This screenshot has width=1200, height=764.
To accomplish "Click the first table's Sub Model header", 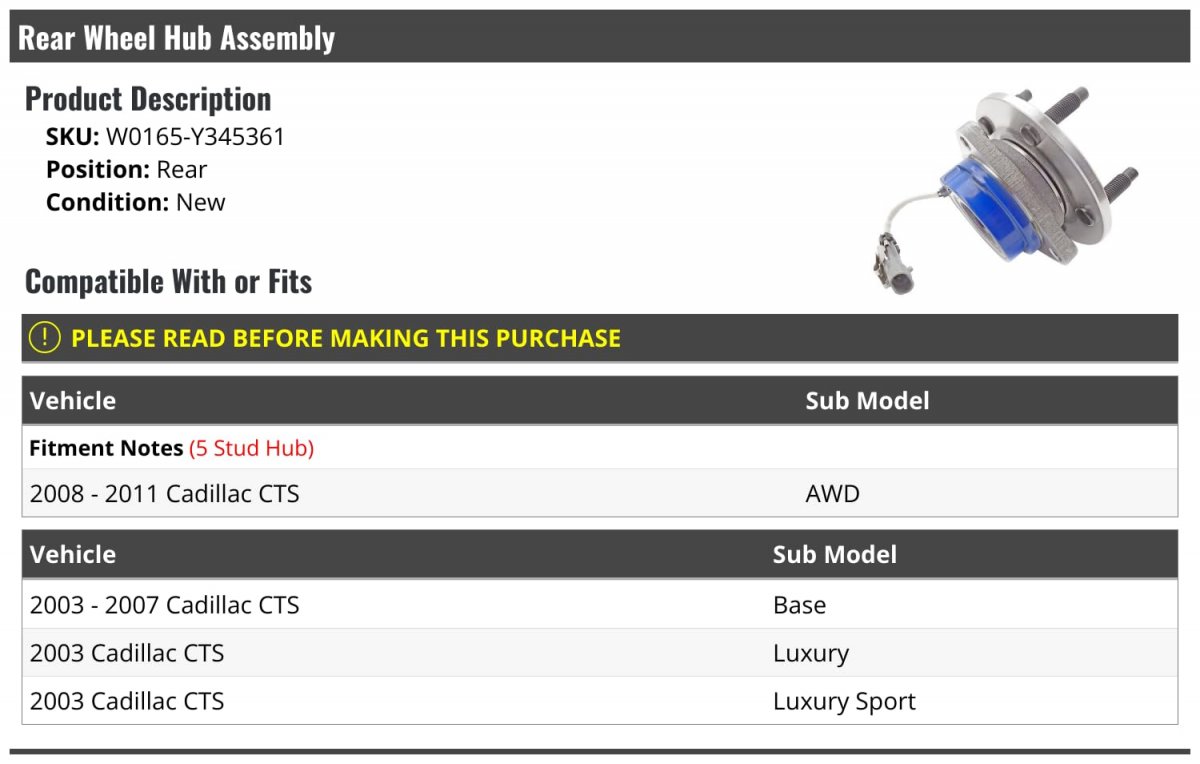I will click(867, 401).
